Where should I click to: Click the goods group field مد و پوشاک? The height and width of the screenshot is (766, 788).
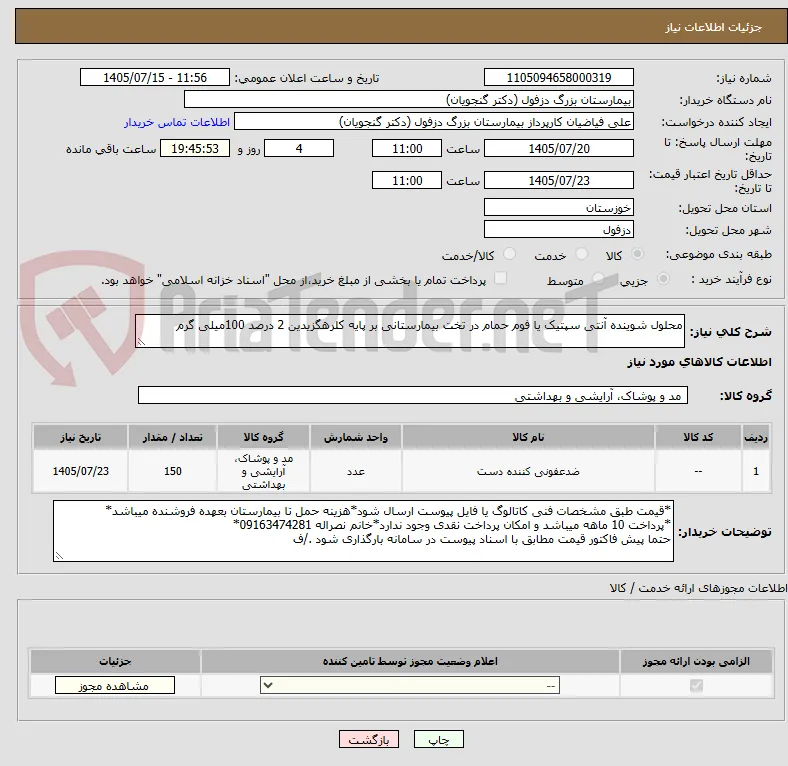tap(413, 395)
